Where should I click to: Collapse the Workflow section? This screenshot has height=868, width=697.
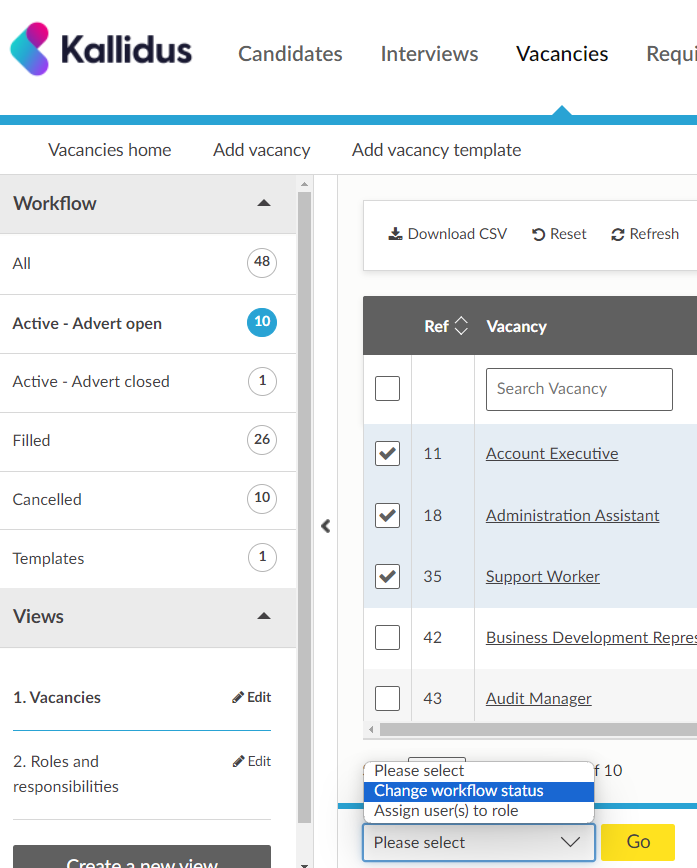pyautogui.click(x=264, y=203)
